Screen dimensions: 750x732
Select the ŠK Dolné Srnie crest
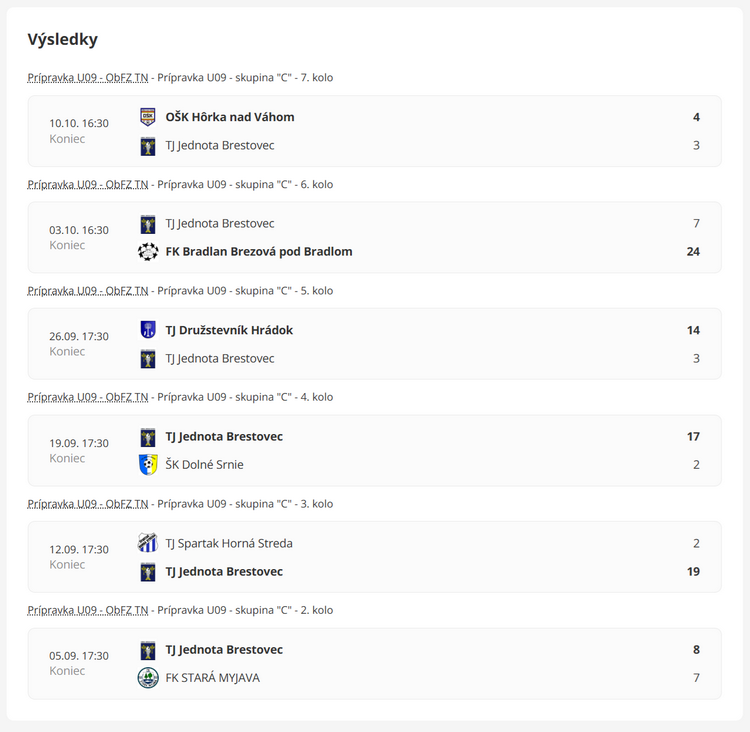[148, 464]
